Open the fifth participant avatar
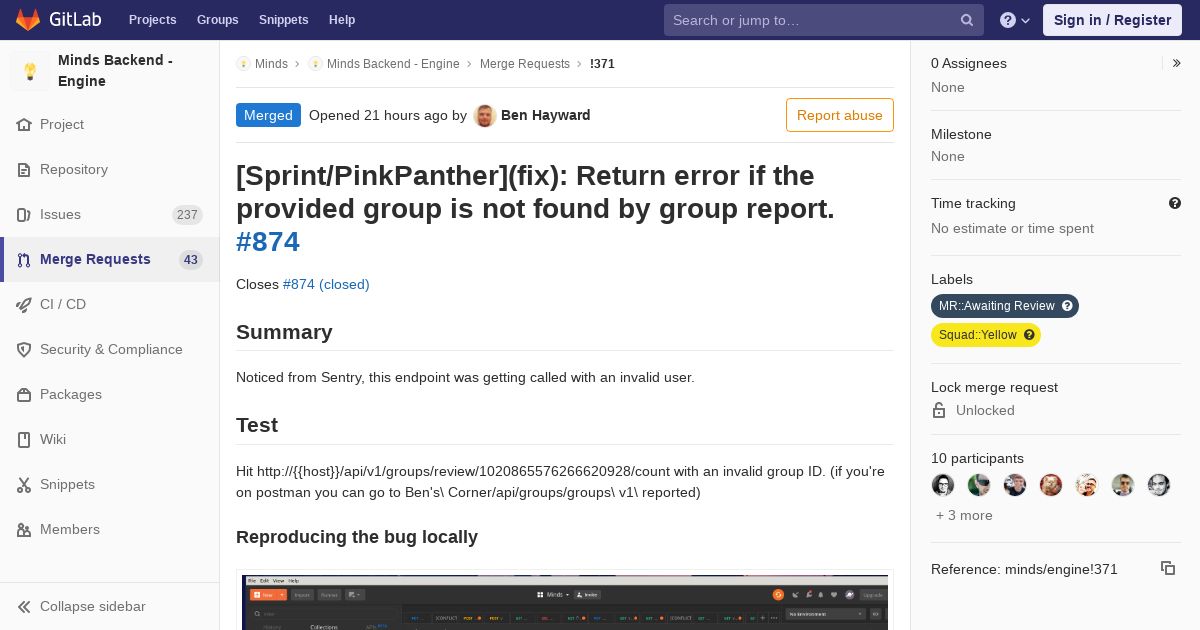This screenshot has height=630, width=1200. click(1087, 485)
